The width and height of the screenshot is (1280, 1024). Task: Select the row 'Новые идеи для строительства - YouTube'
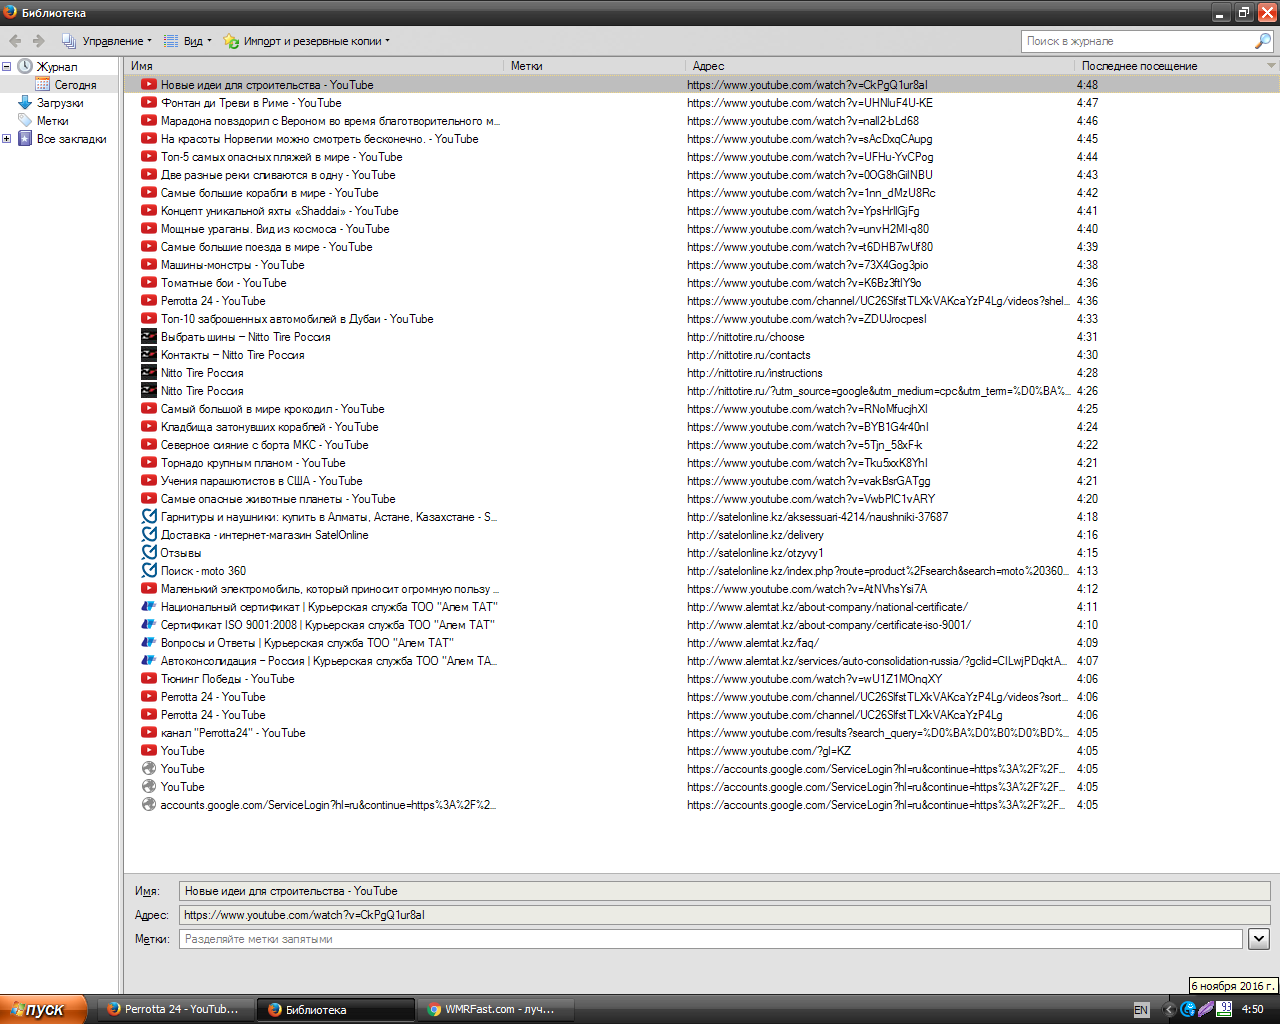702,84
